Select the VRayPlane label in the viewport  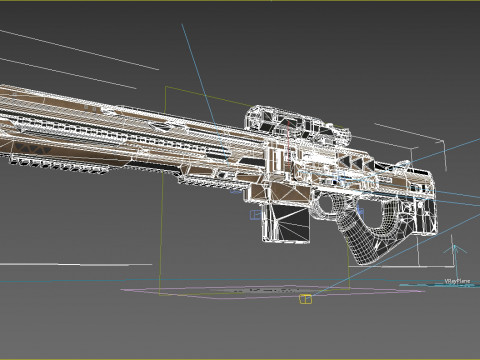pos(457,281)
